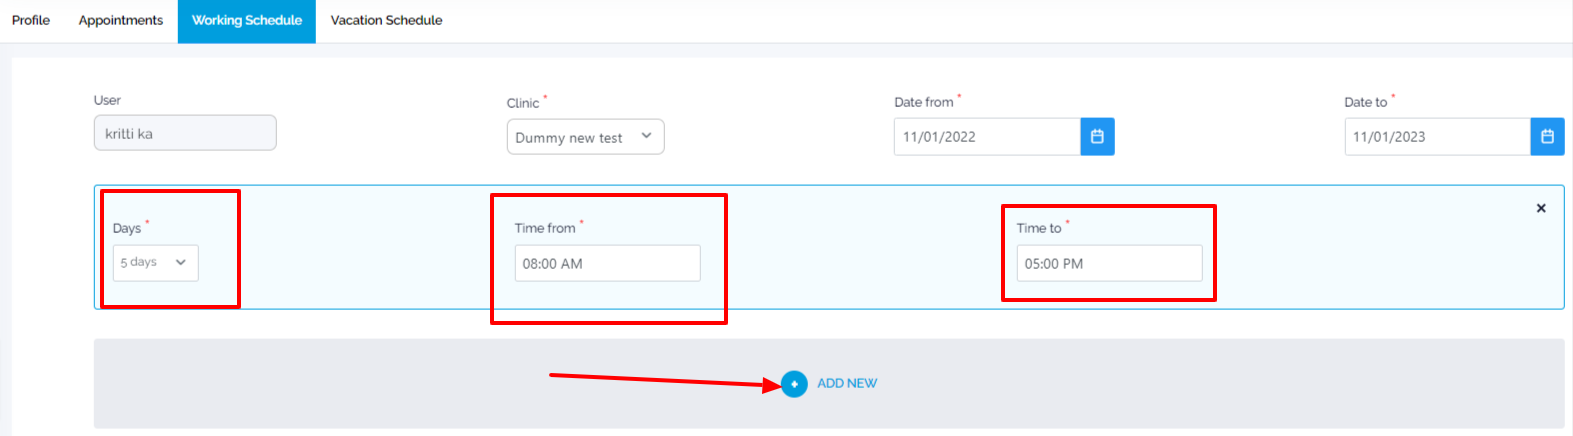Go to the Vacation Schedule tab

pyautogui.click(x=387, y=20)
